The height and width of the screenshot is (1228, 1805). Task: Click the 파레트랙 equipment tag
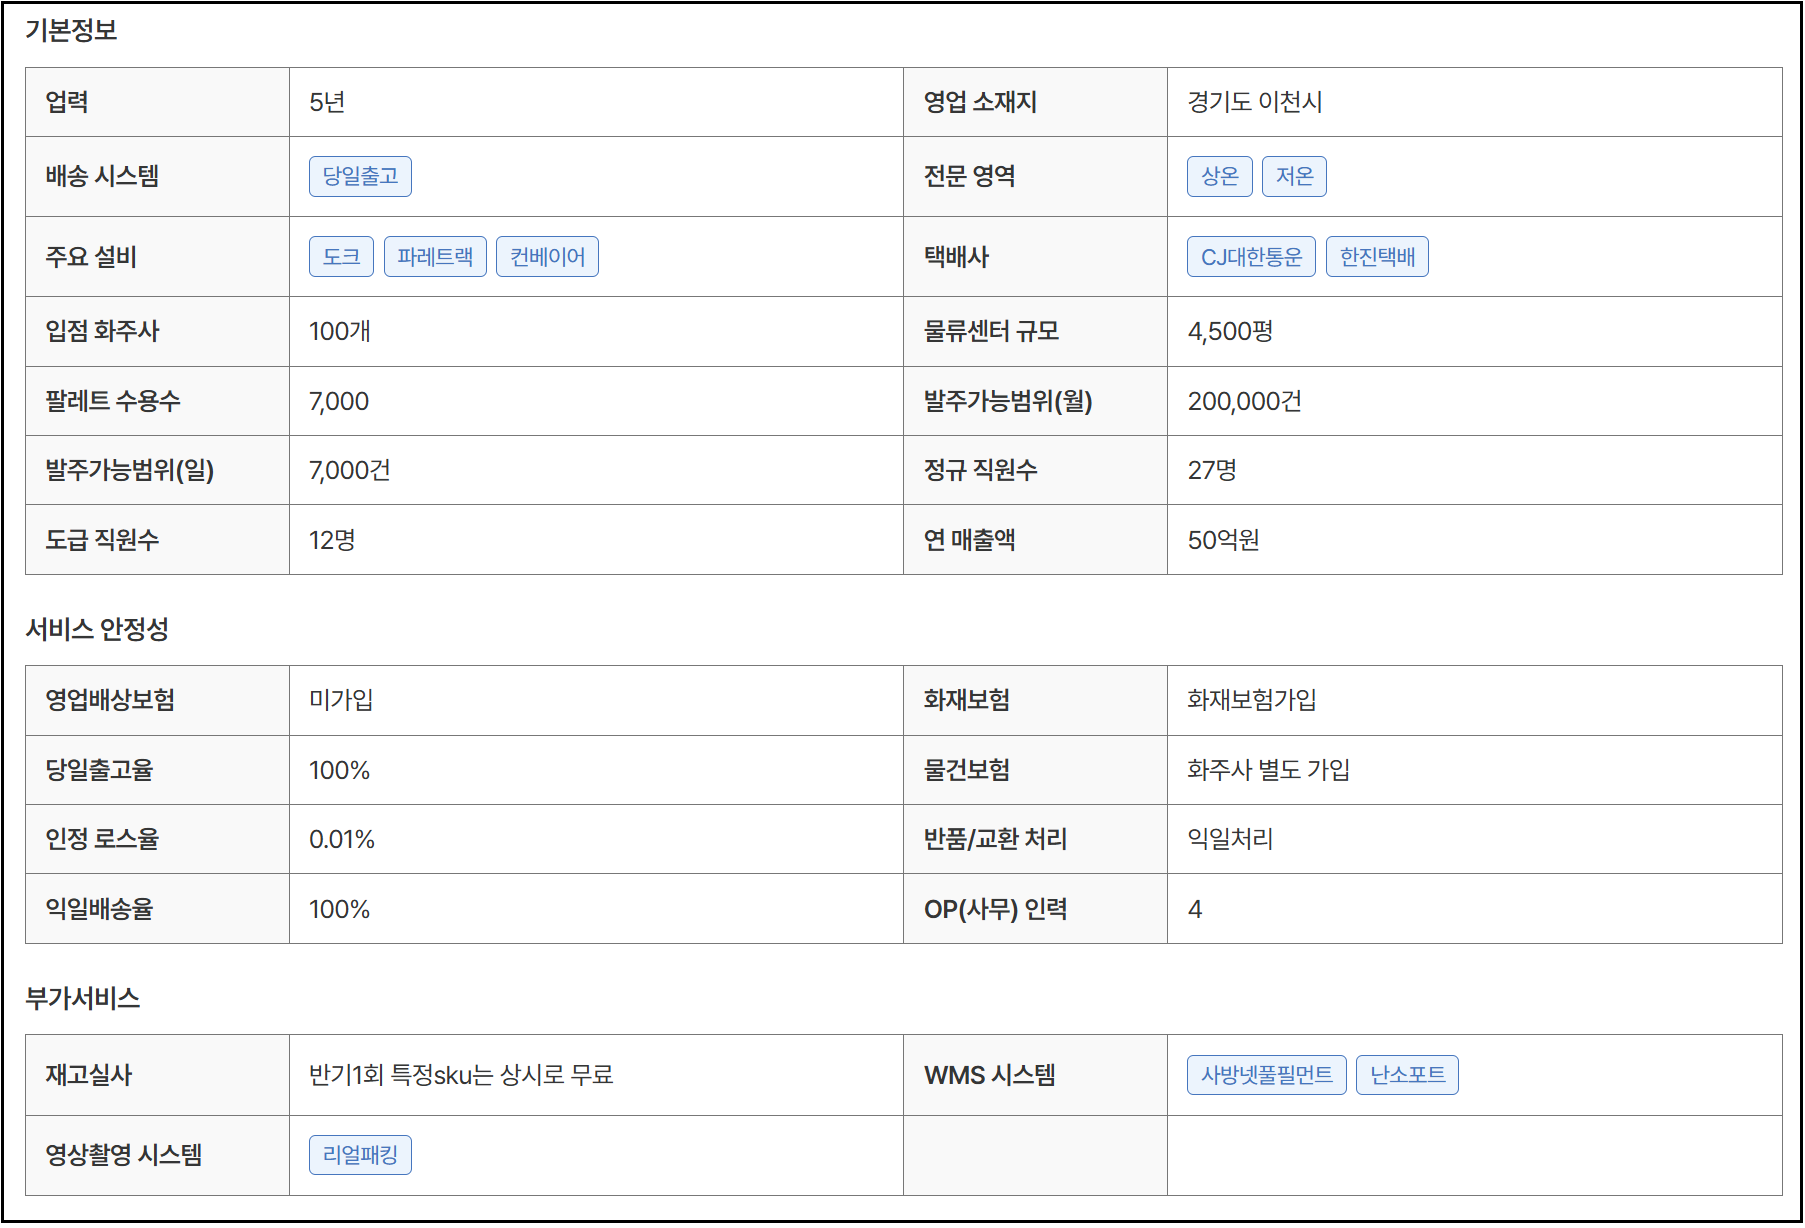[x=435, y=257]
